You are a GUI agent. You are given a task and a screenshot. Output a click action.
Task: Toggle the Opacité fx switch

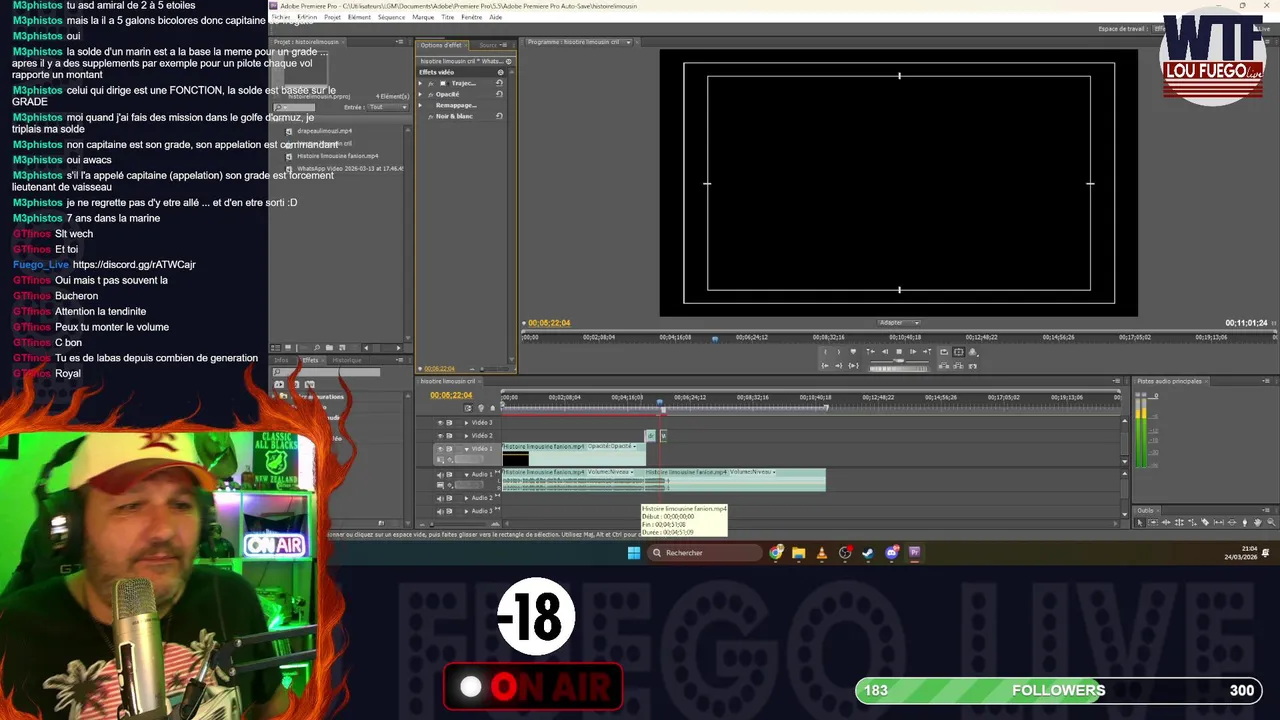[431, 95]
